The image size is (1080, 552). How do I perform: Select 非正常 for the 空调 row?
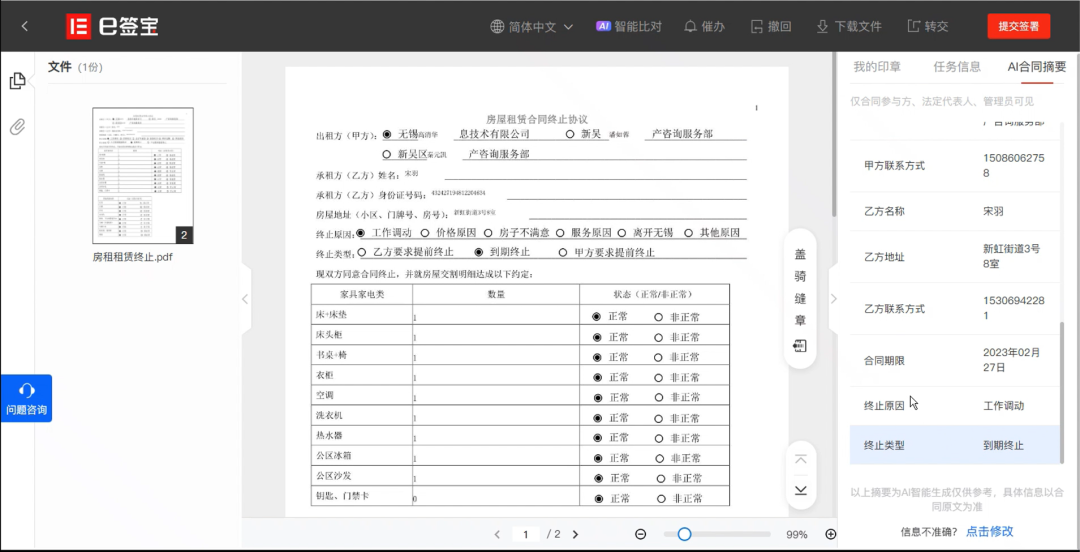658,398
